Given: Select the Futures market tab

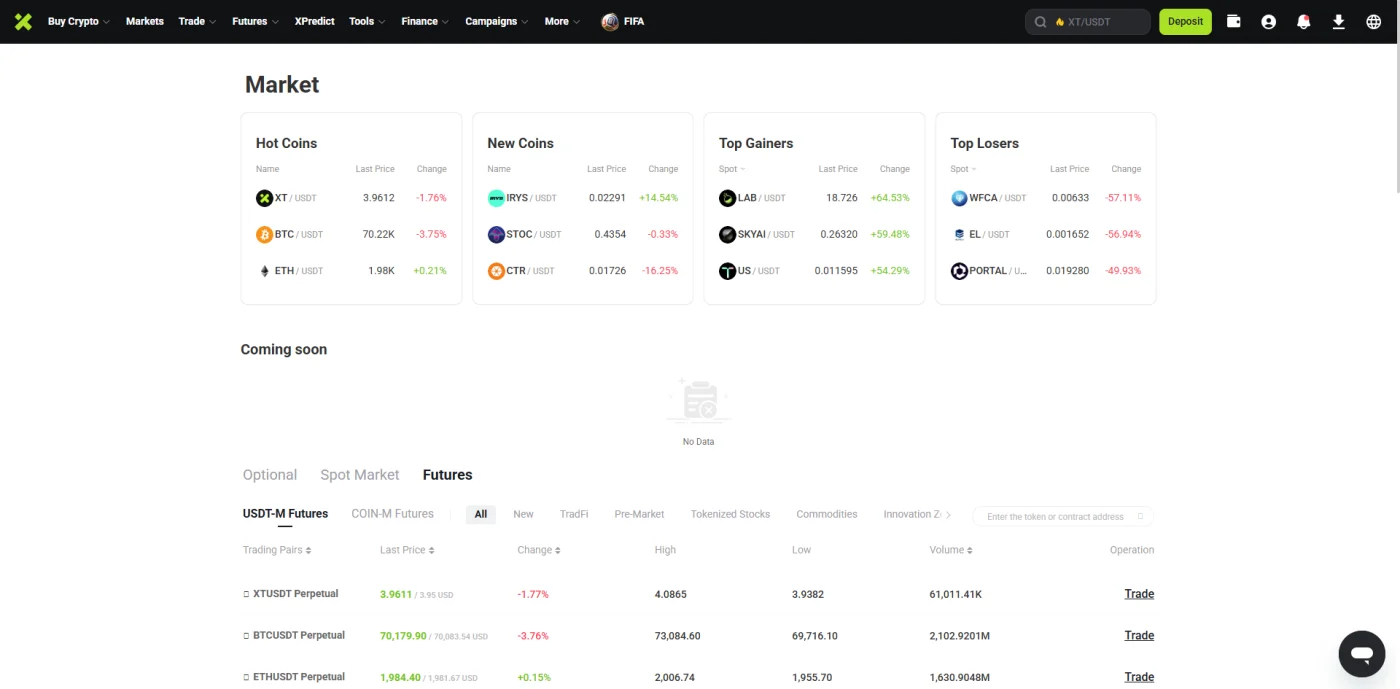Looking at the screenshot, I should pos(448,475).
